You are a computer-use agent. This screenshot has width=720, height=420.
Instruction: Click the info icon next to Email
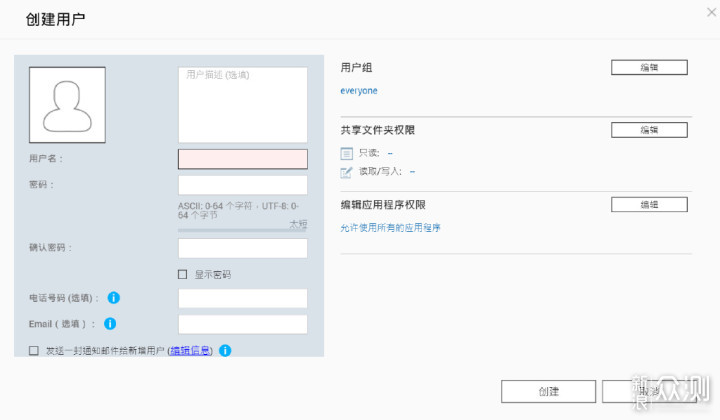110,324
